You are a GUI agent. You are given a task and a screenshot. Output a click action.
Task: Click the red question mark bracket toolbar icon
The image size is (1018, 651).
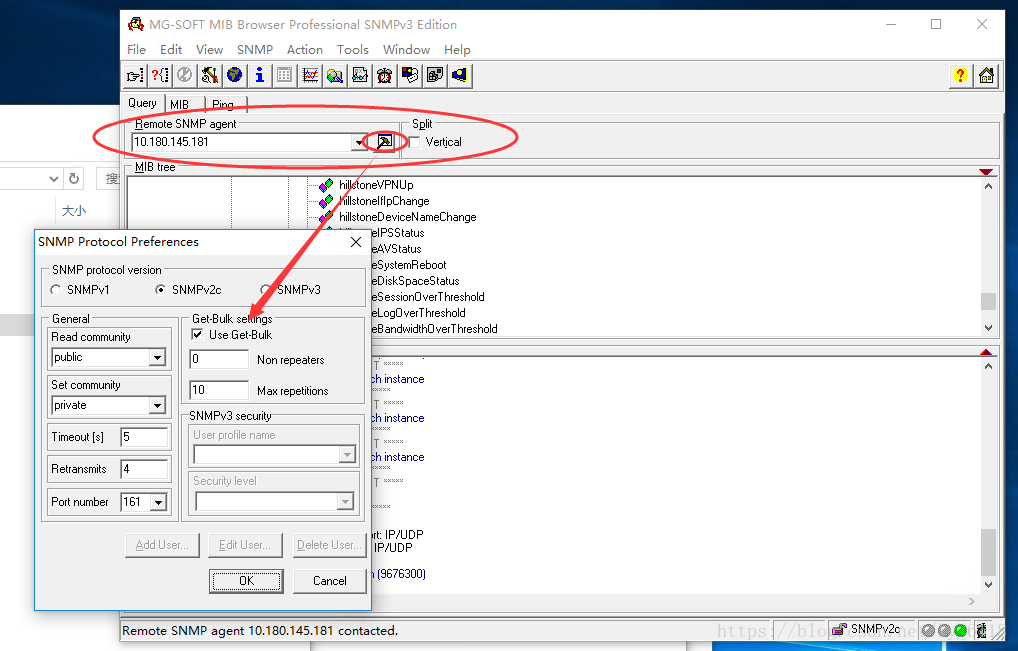point(160,75)
